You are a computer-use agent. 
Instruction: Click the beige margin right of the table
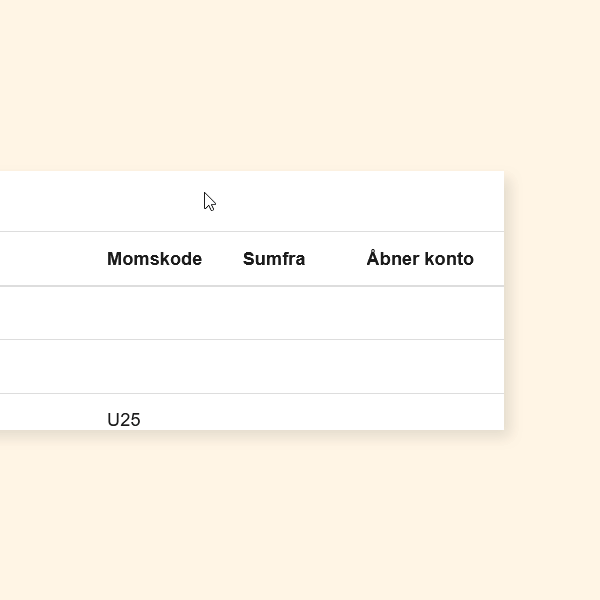coord(552,300)
